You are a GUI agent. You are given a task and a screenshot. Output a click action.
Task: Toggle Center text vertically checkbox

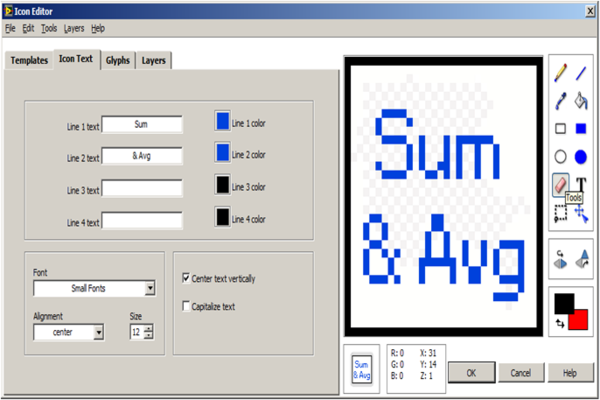pyautogui.click(x=186, y=278)
